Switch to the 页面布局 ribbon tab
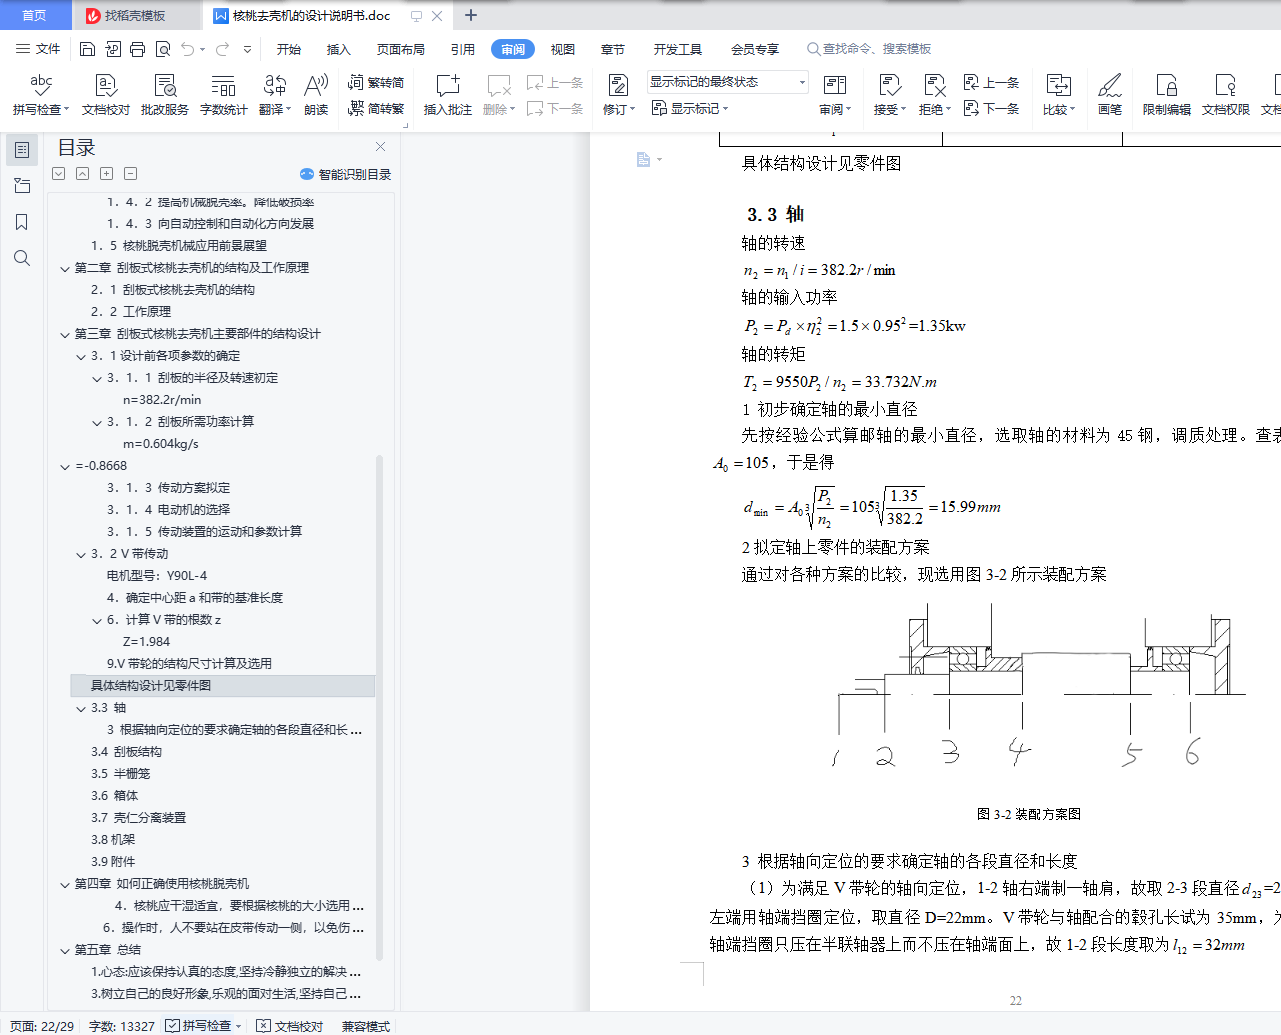Screen dimensions: 1281x1035 tap(400, 49)
